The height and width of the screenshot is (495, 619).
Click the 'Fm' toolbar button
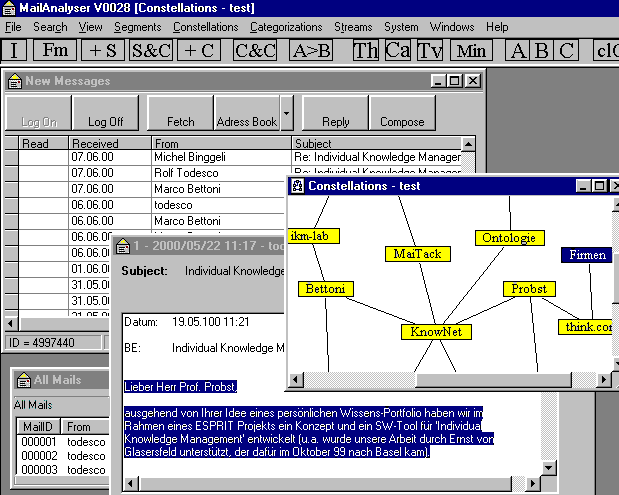point(55,50)
